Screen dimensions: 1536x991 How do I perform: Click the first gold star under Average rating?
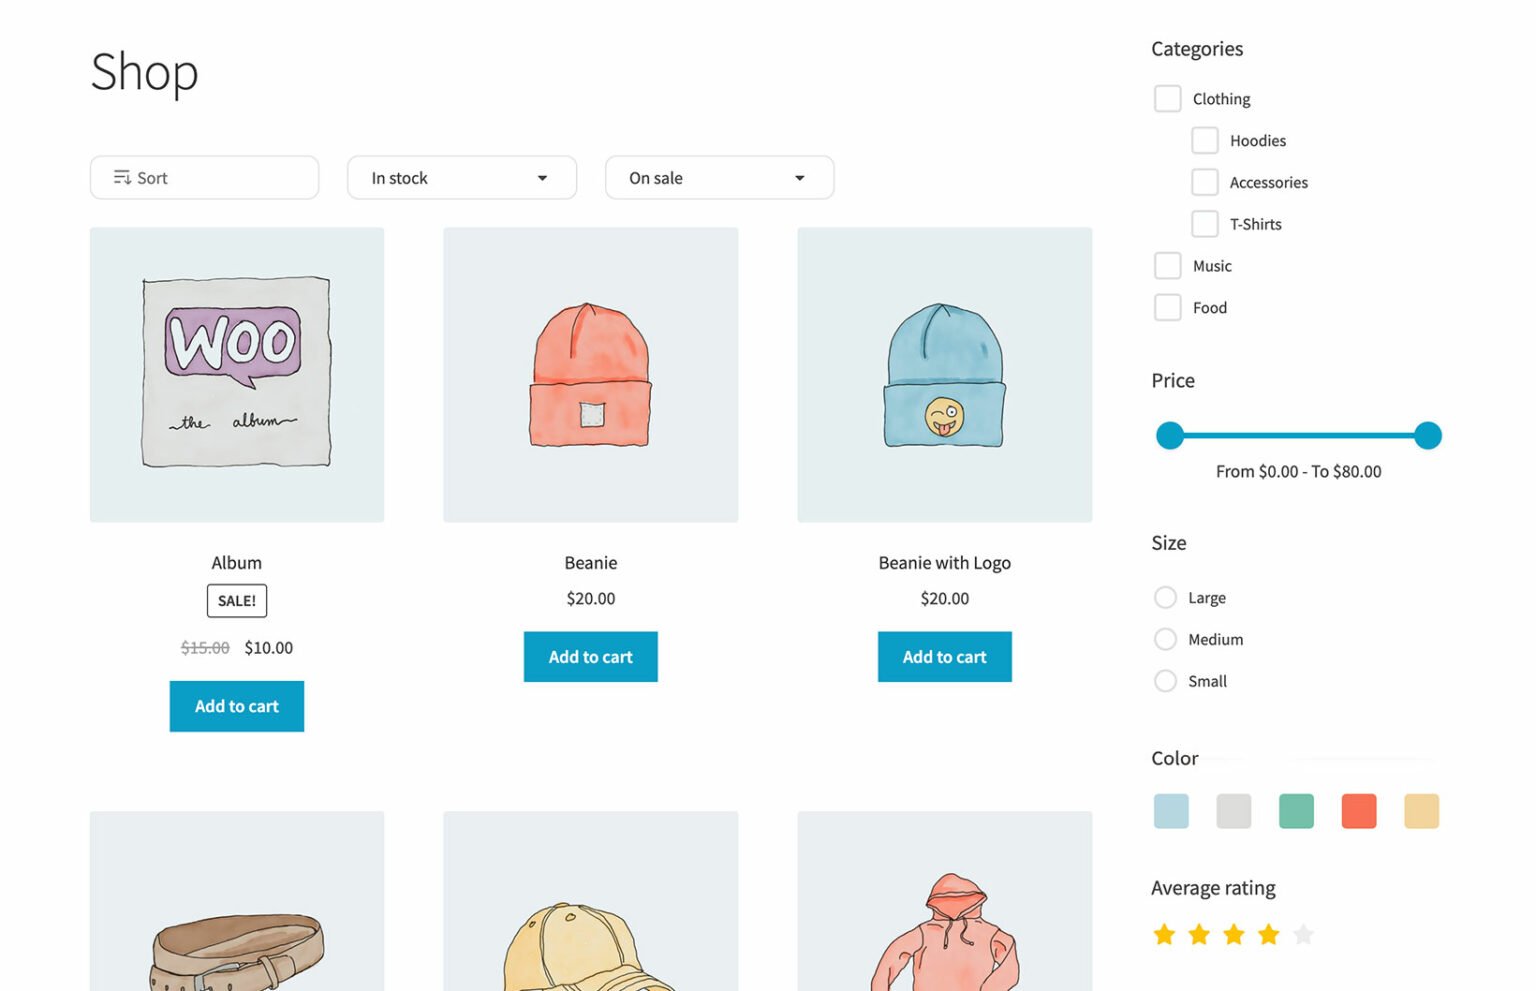1163,934
